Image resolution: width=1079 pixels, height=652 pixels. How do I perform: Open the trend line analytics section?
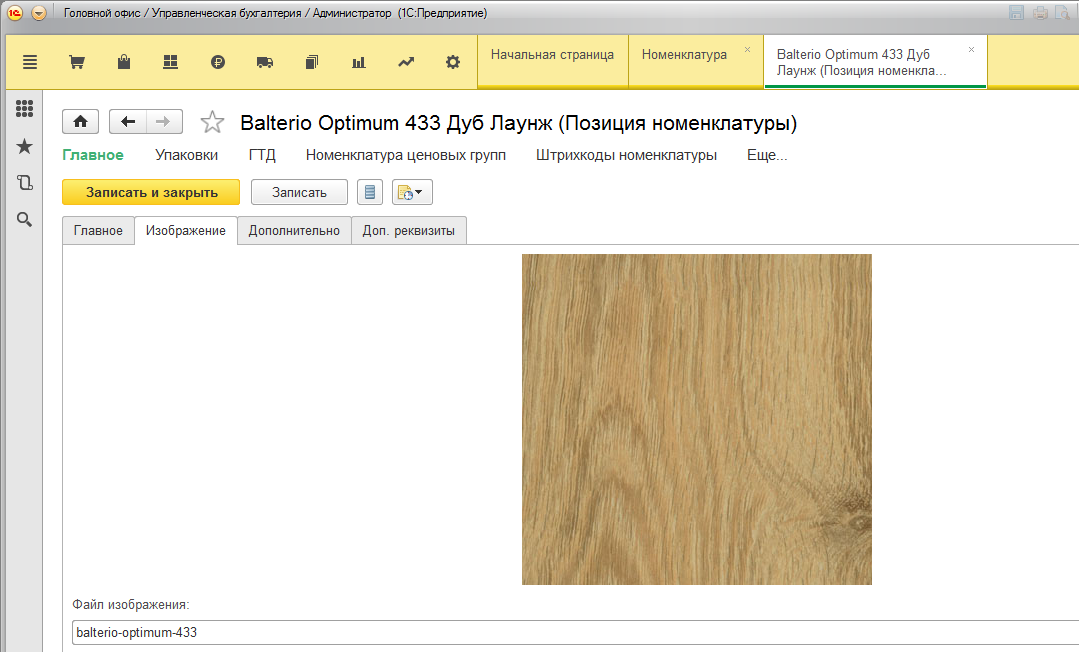(406, 62)
